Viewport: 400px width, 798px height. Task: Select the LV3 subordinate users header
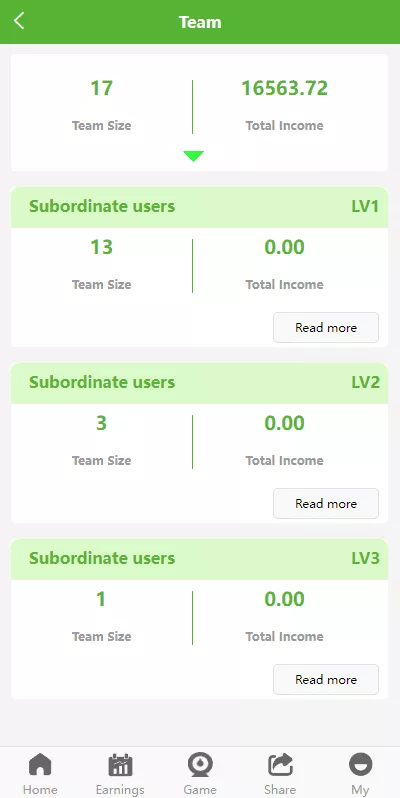click(199, 559)
